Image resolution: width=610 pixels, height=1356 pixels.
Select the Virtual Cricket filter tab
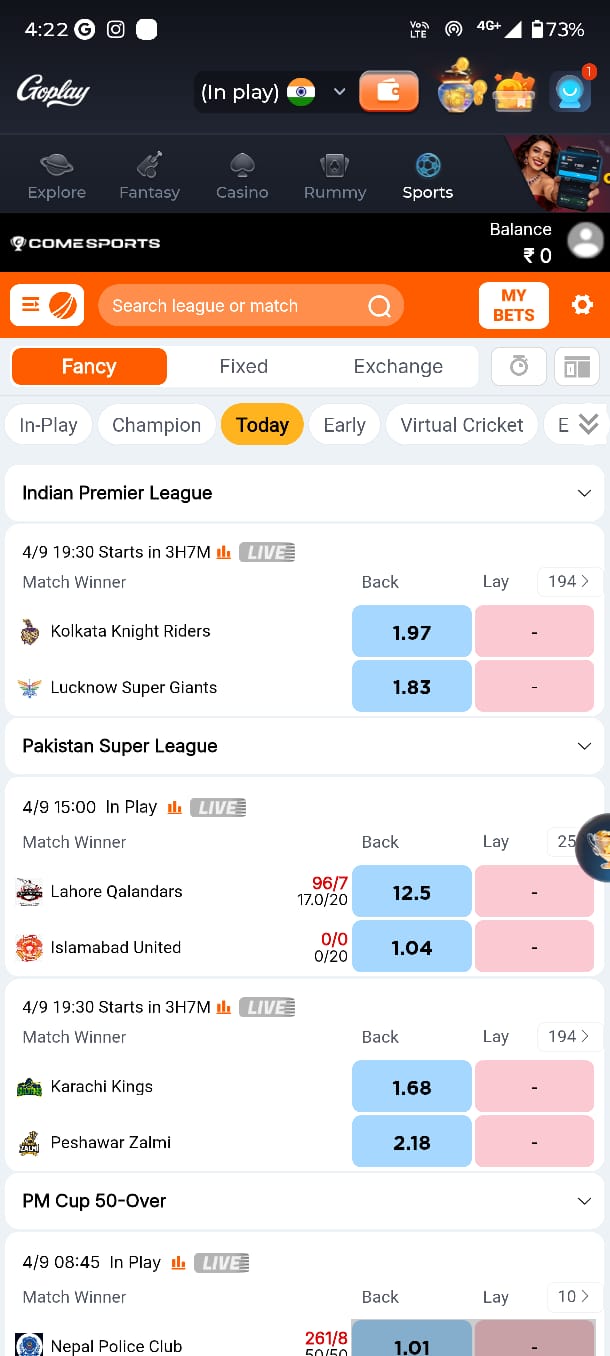(x=461, y=425)
